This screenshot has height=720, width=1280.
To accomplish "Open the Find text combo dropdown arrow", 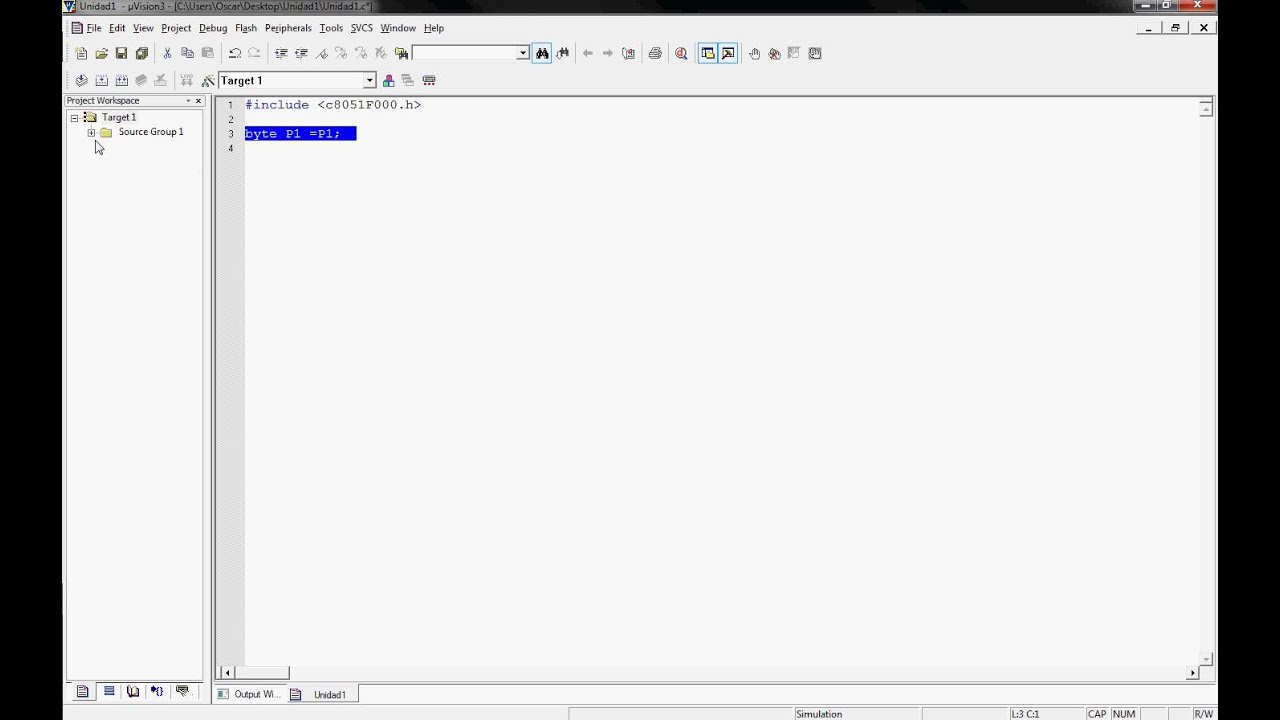I will (x=522, y=53).
